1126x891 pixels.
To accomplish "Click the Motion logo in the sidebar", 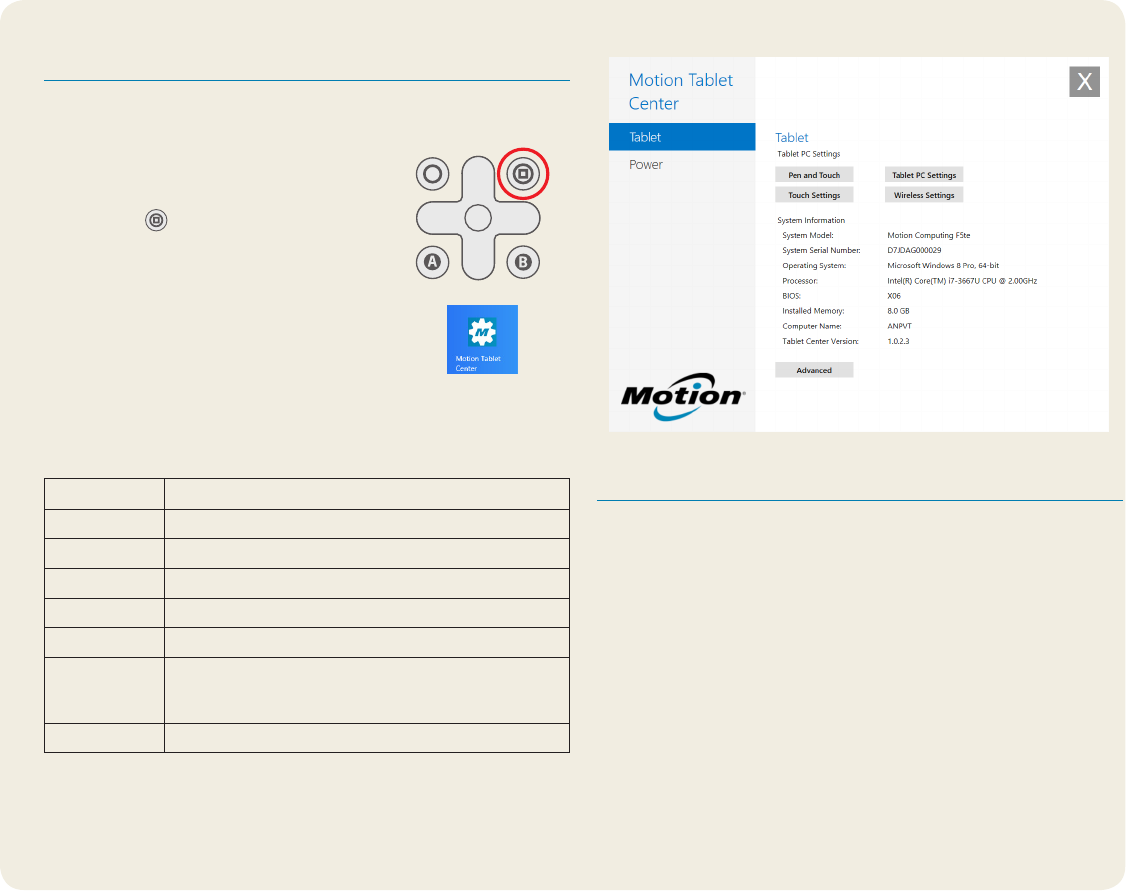I will tap(683, 396).
